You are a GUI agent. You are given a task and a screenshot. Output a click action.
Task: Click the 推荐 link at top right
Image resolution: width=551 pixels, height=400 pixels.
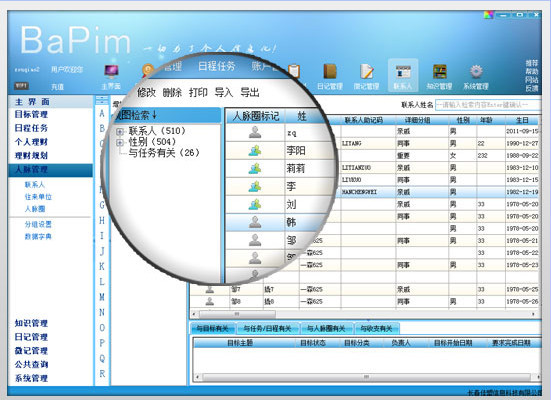point(531,63)
